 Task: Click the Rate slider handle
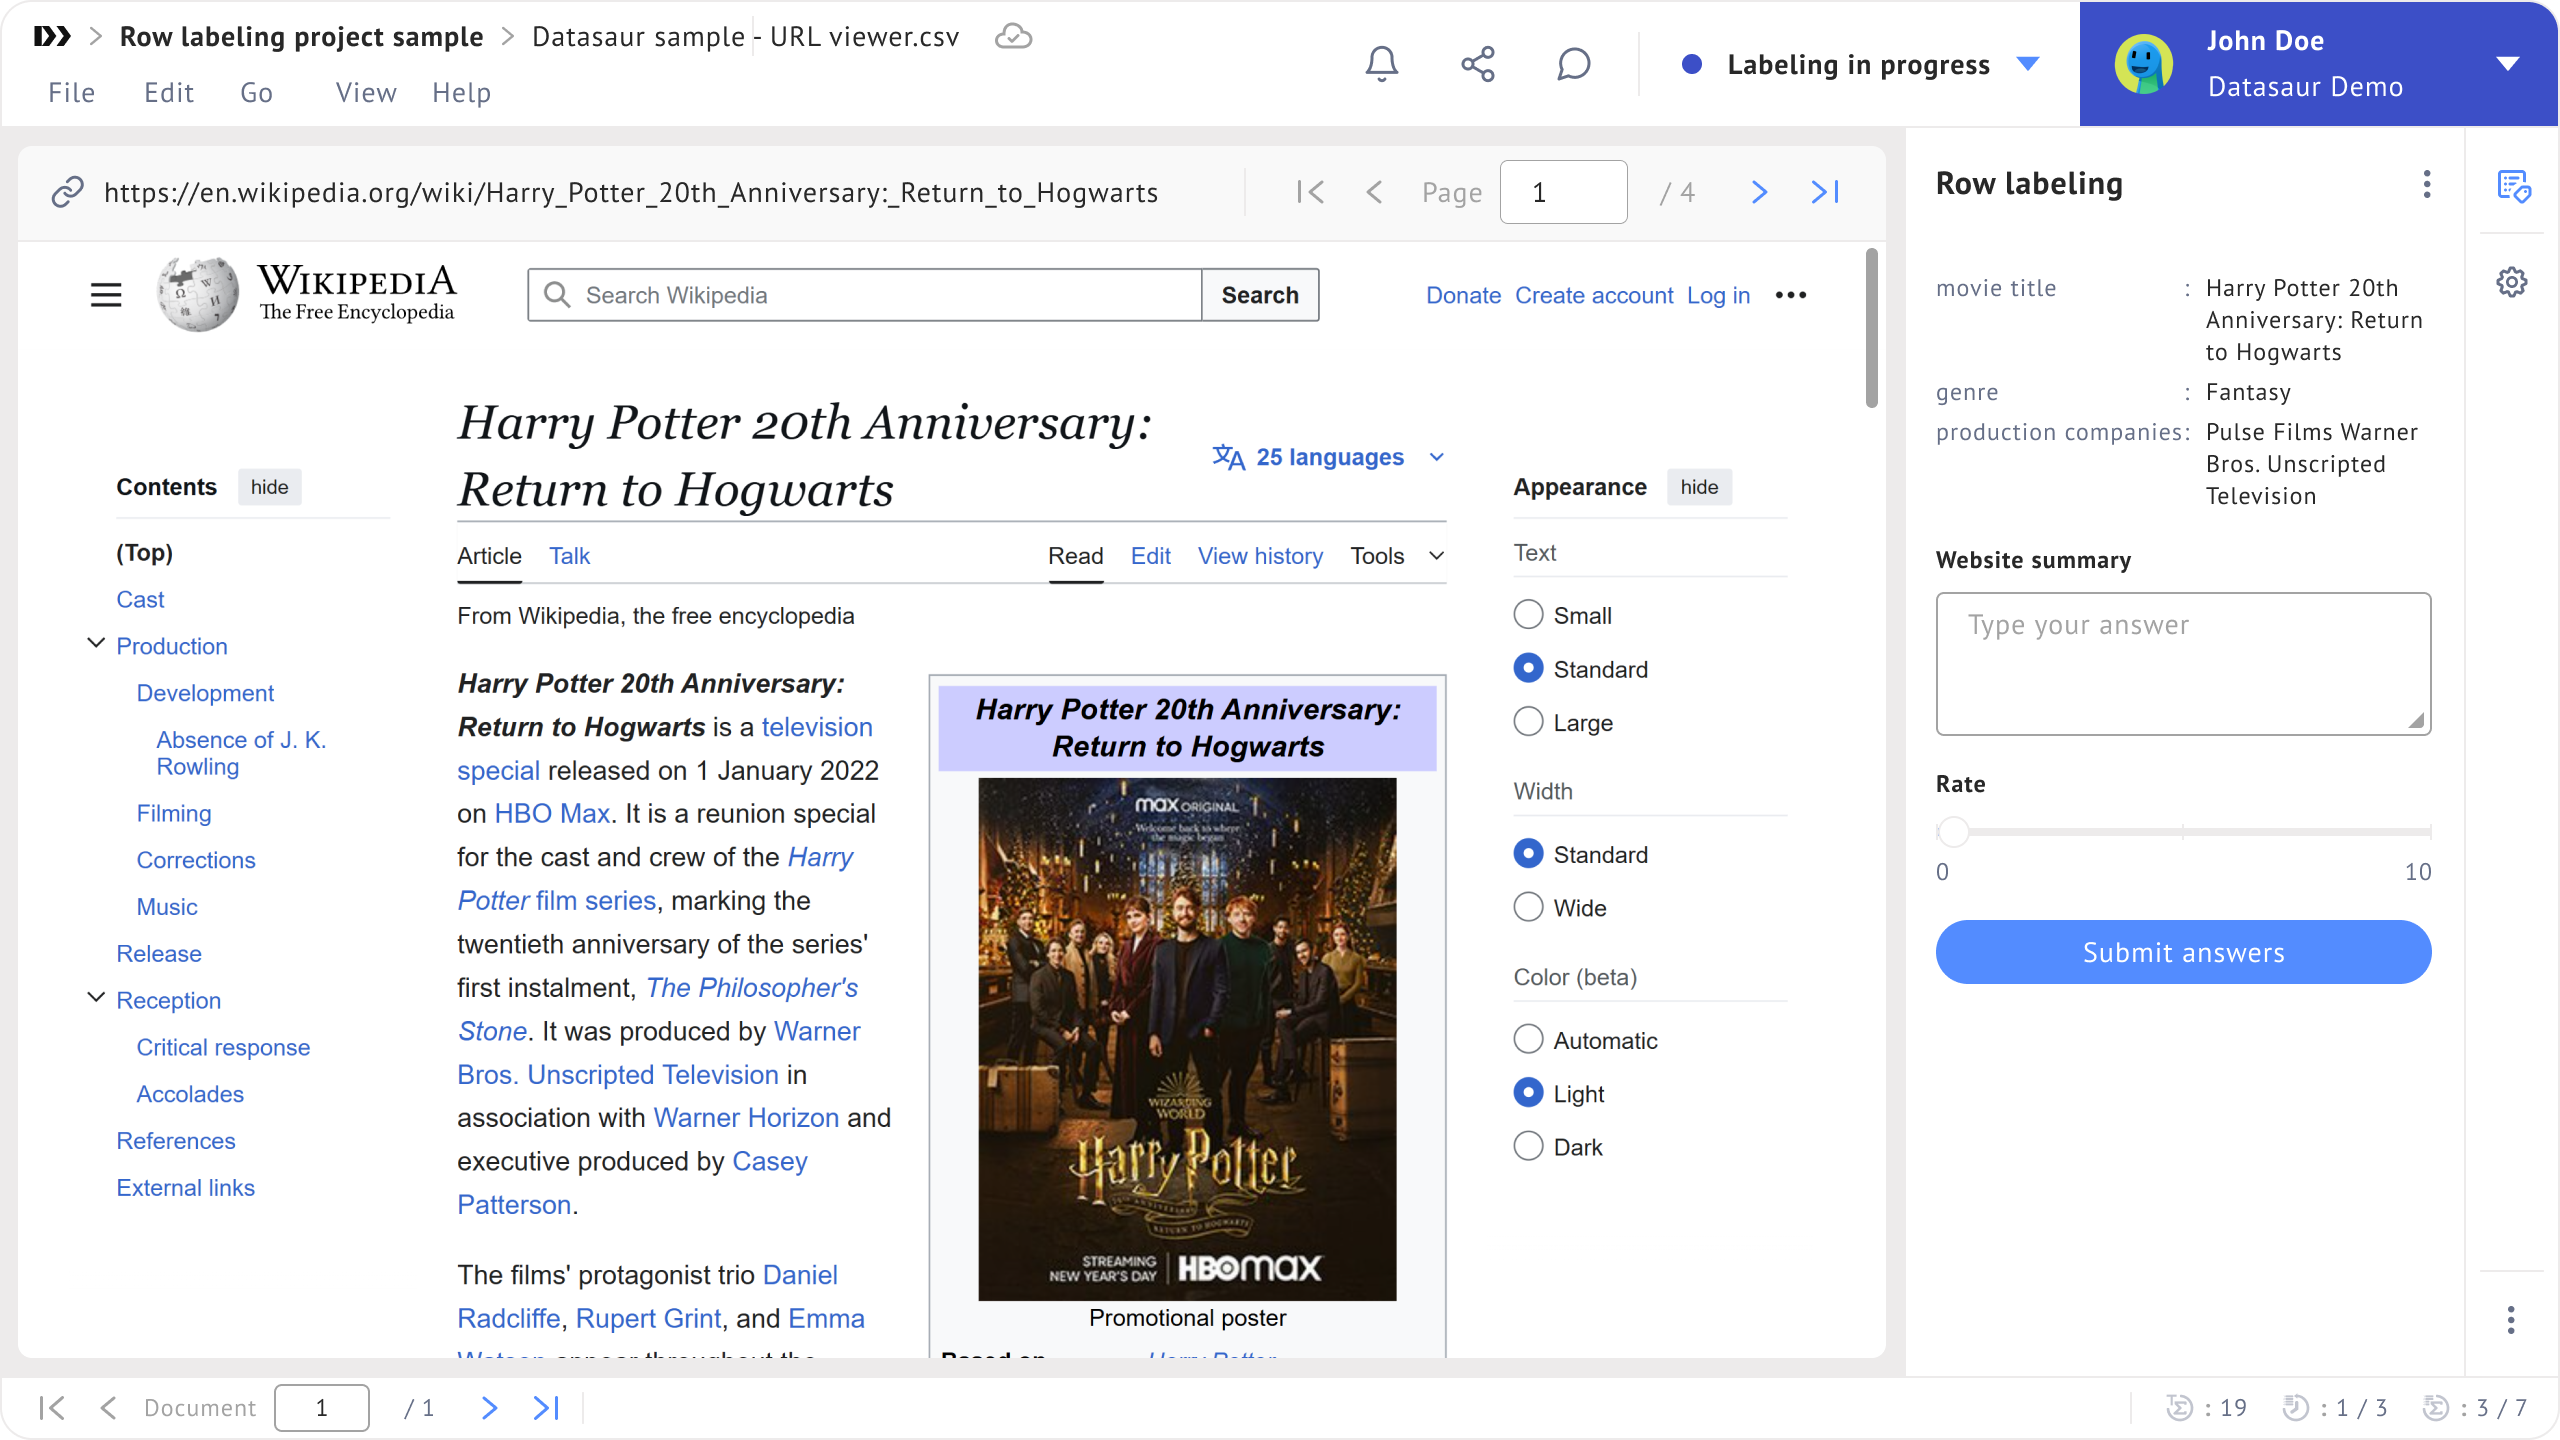[x=1953, y=831]
